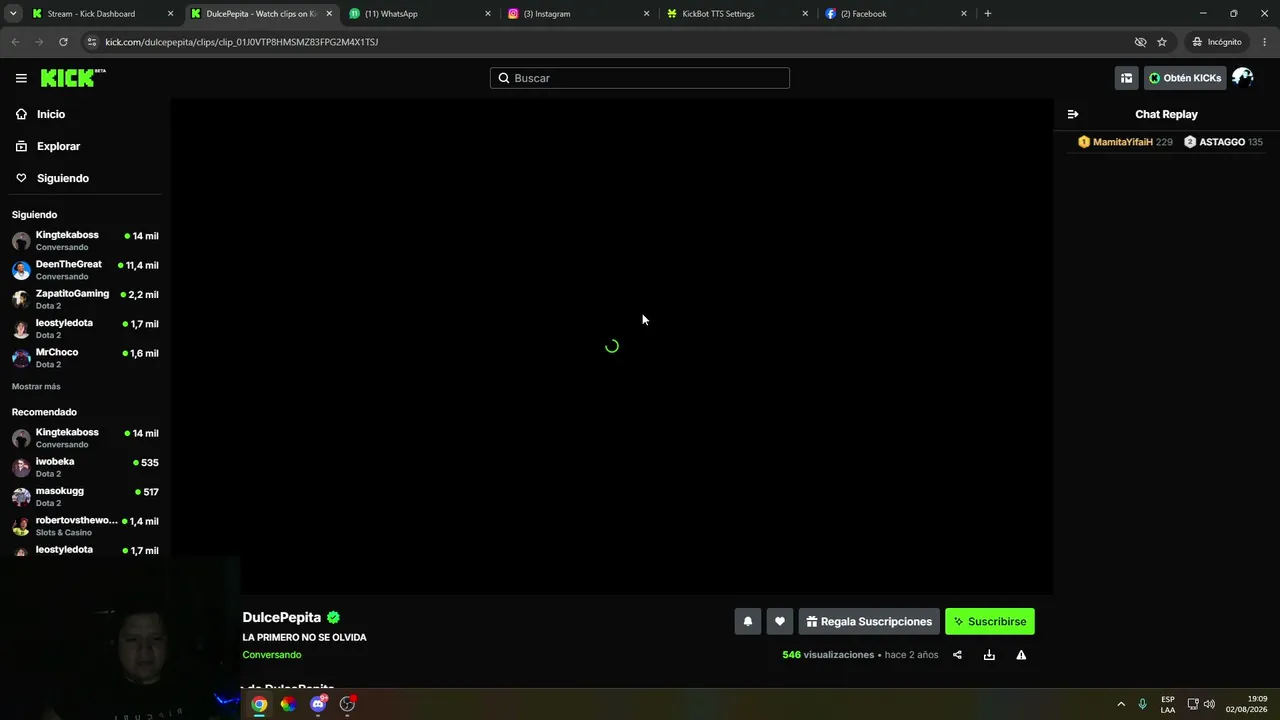Image resolution: width=1280 pixels, height=720 pixels.
Task: Collapse the Chat Replay panel
Action: point(1073,114)
